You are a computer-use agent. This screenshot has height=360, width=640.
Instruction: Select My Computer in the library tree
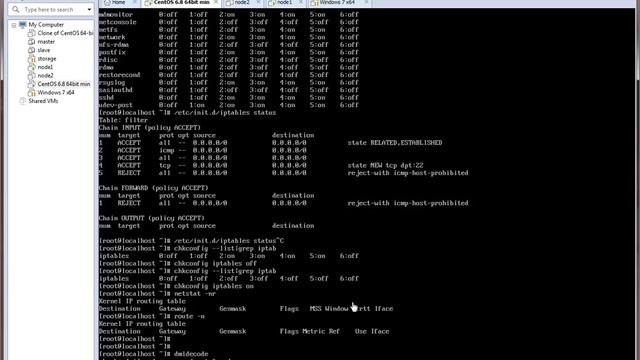pos(46,25)
